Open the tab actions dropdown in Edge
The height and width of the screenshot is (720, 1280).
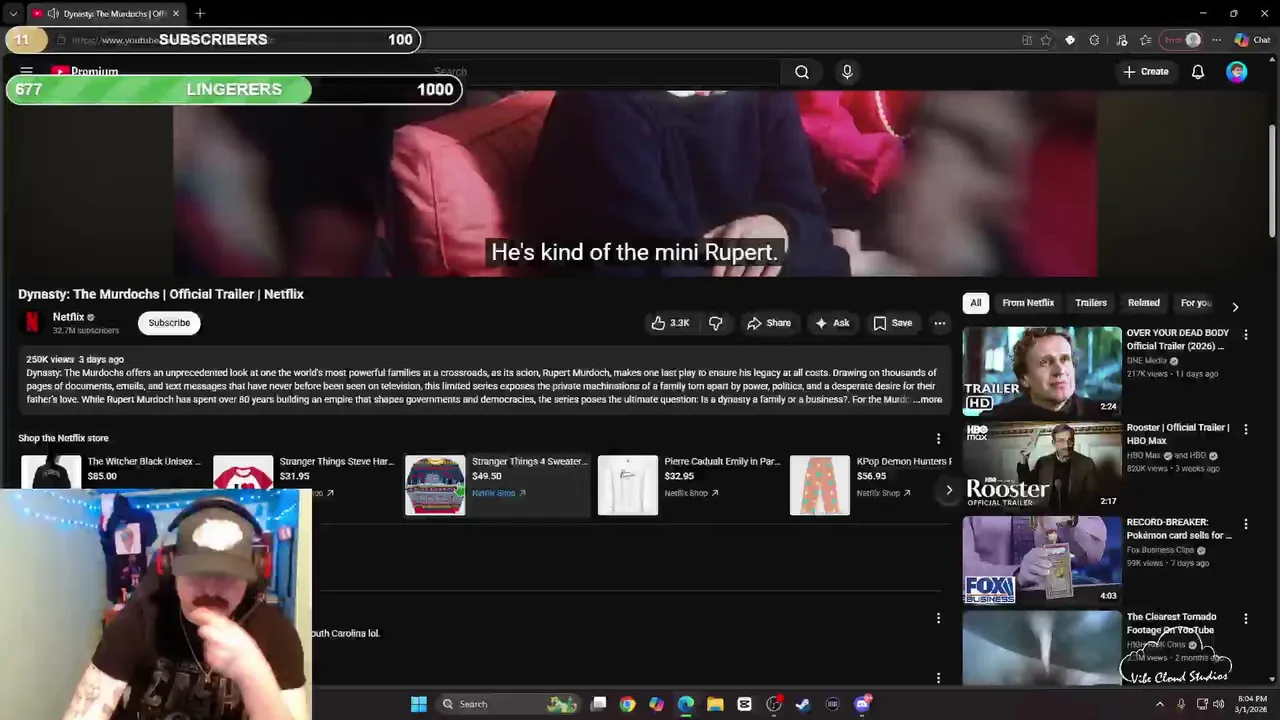pos(12,13)
